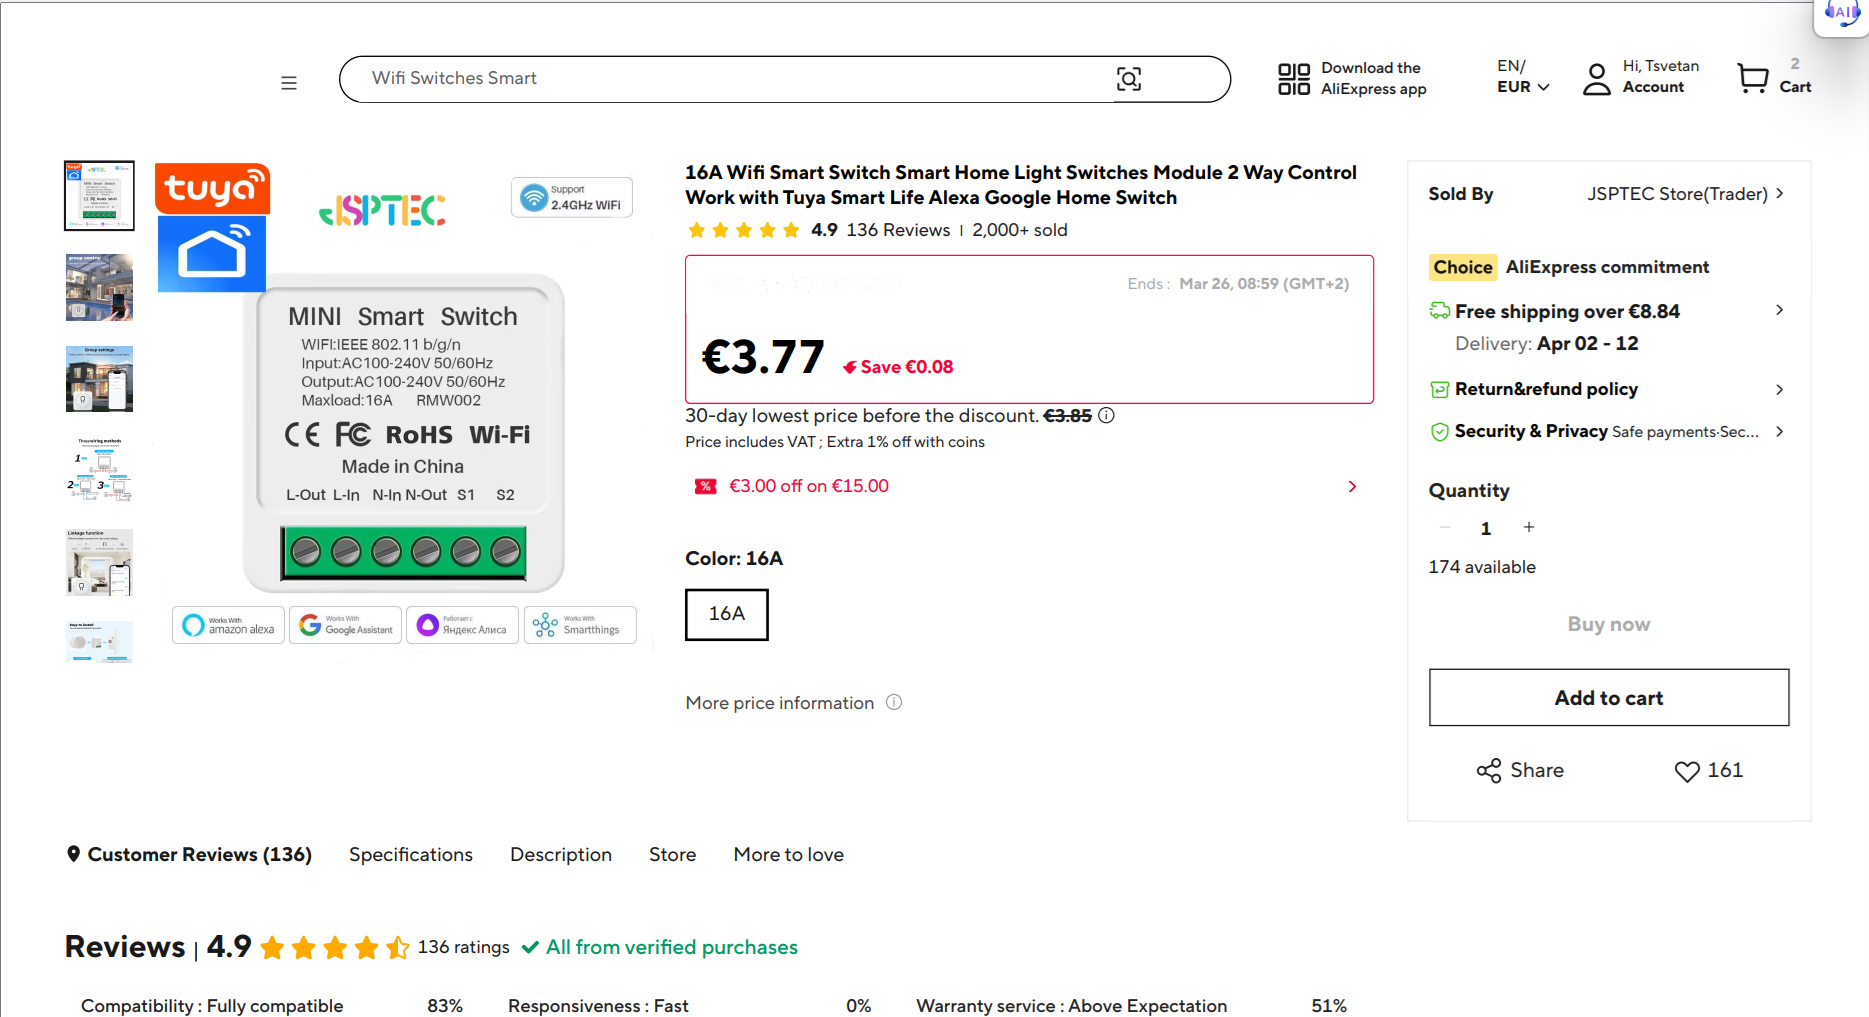Expand the Free shipping details arrow

click(x=1779, y=311)
